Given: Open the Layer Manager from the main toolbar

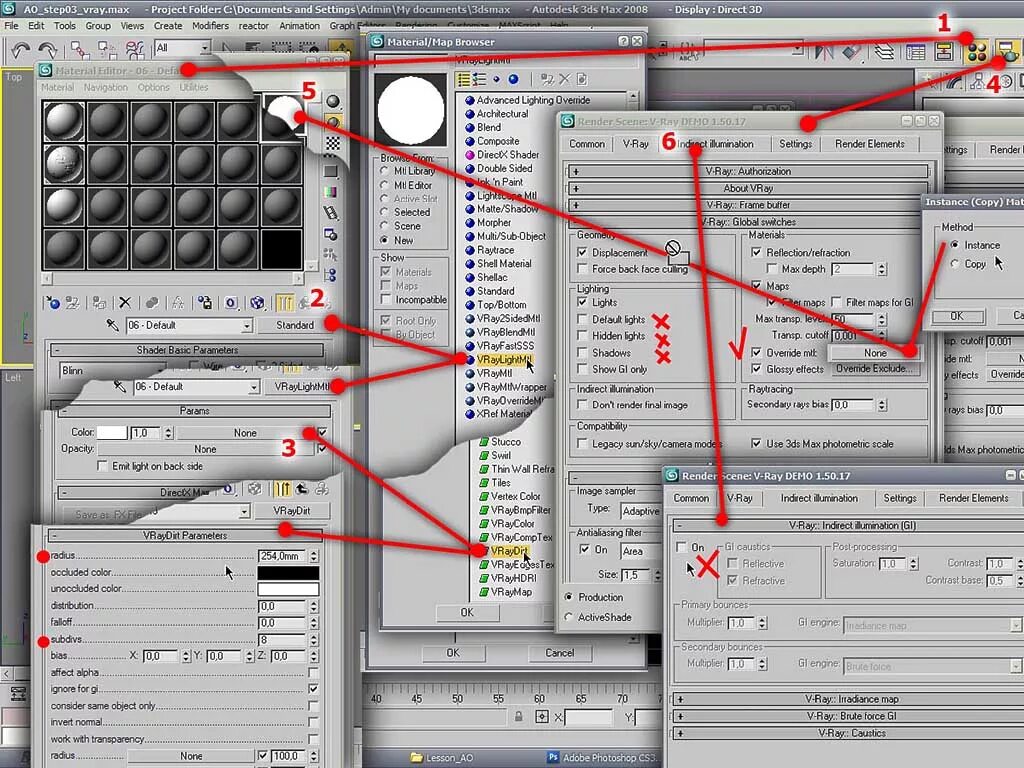Looking at the screenshot, I should click(884, 52).
